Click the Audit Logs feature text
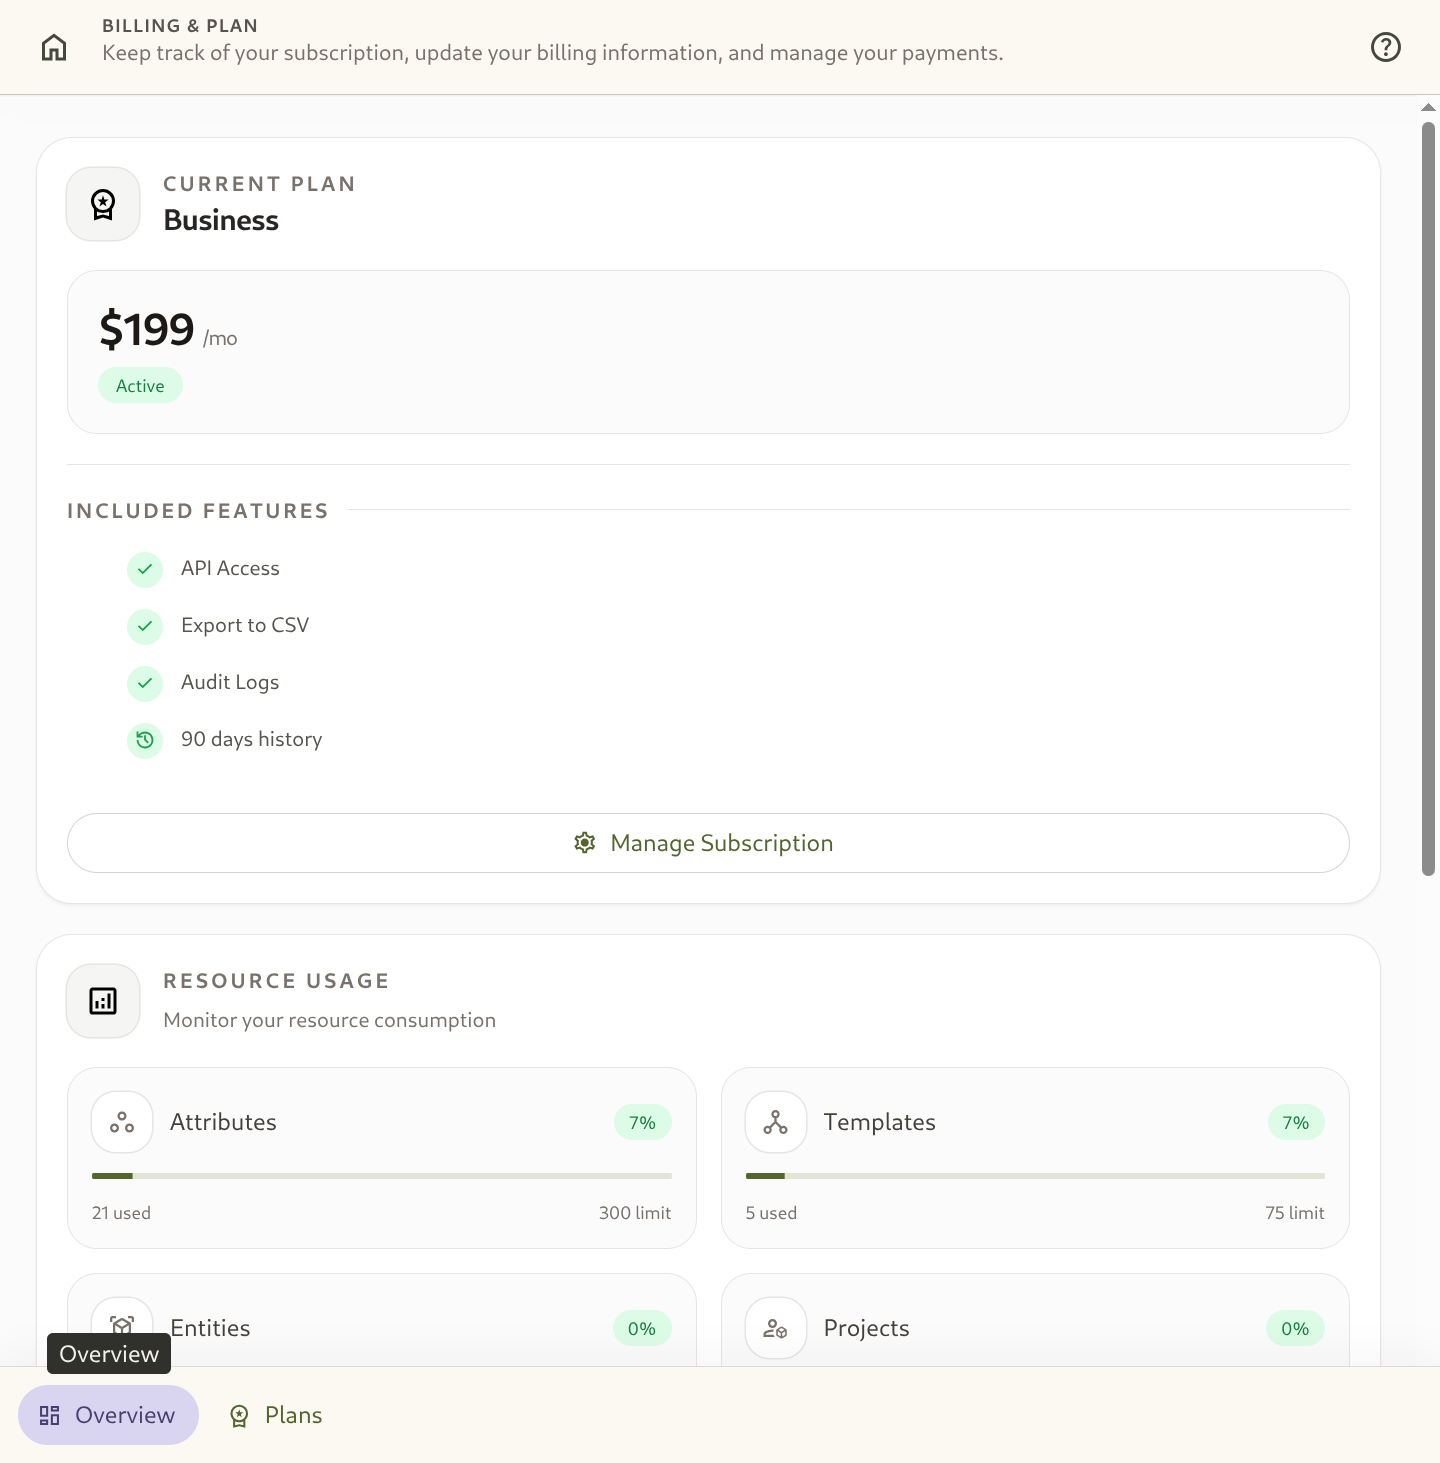The width and height of the screenshot is (1440, 1463). coord(230,682)
